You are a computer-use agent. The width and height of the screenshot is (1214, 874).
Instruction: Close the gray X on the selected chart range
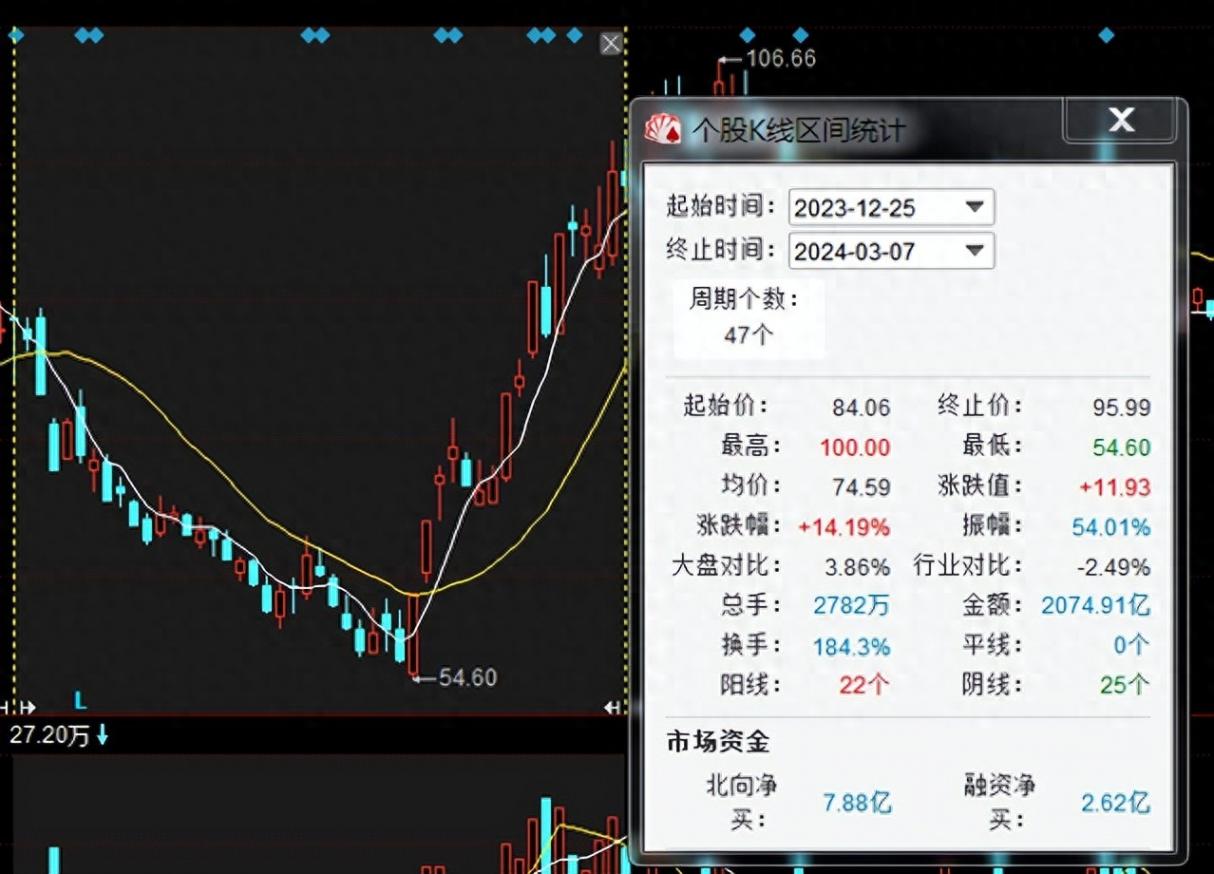(611, 43)
